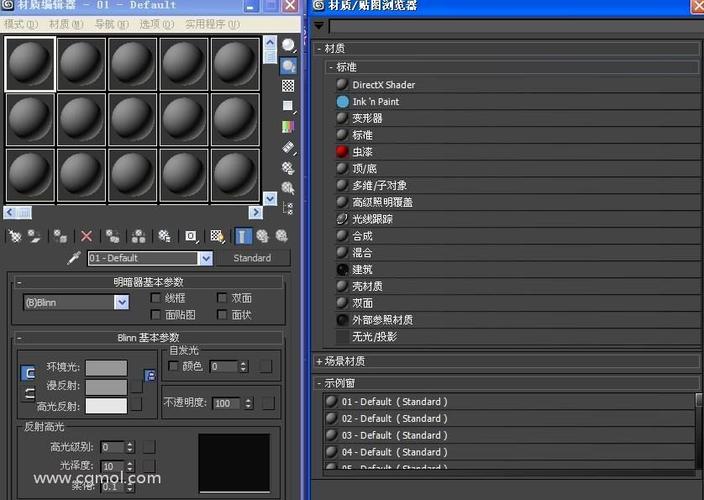Click the Select by Material icon
704x500 pixels.
click(x=288, y=188)
